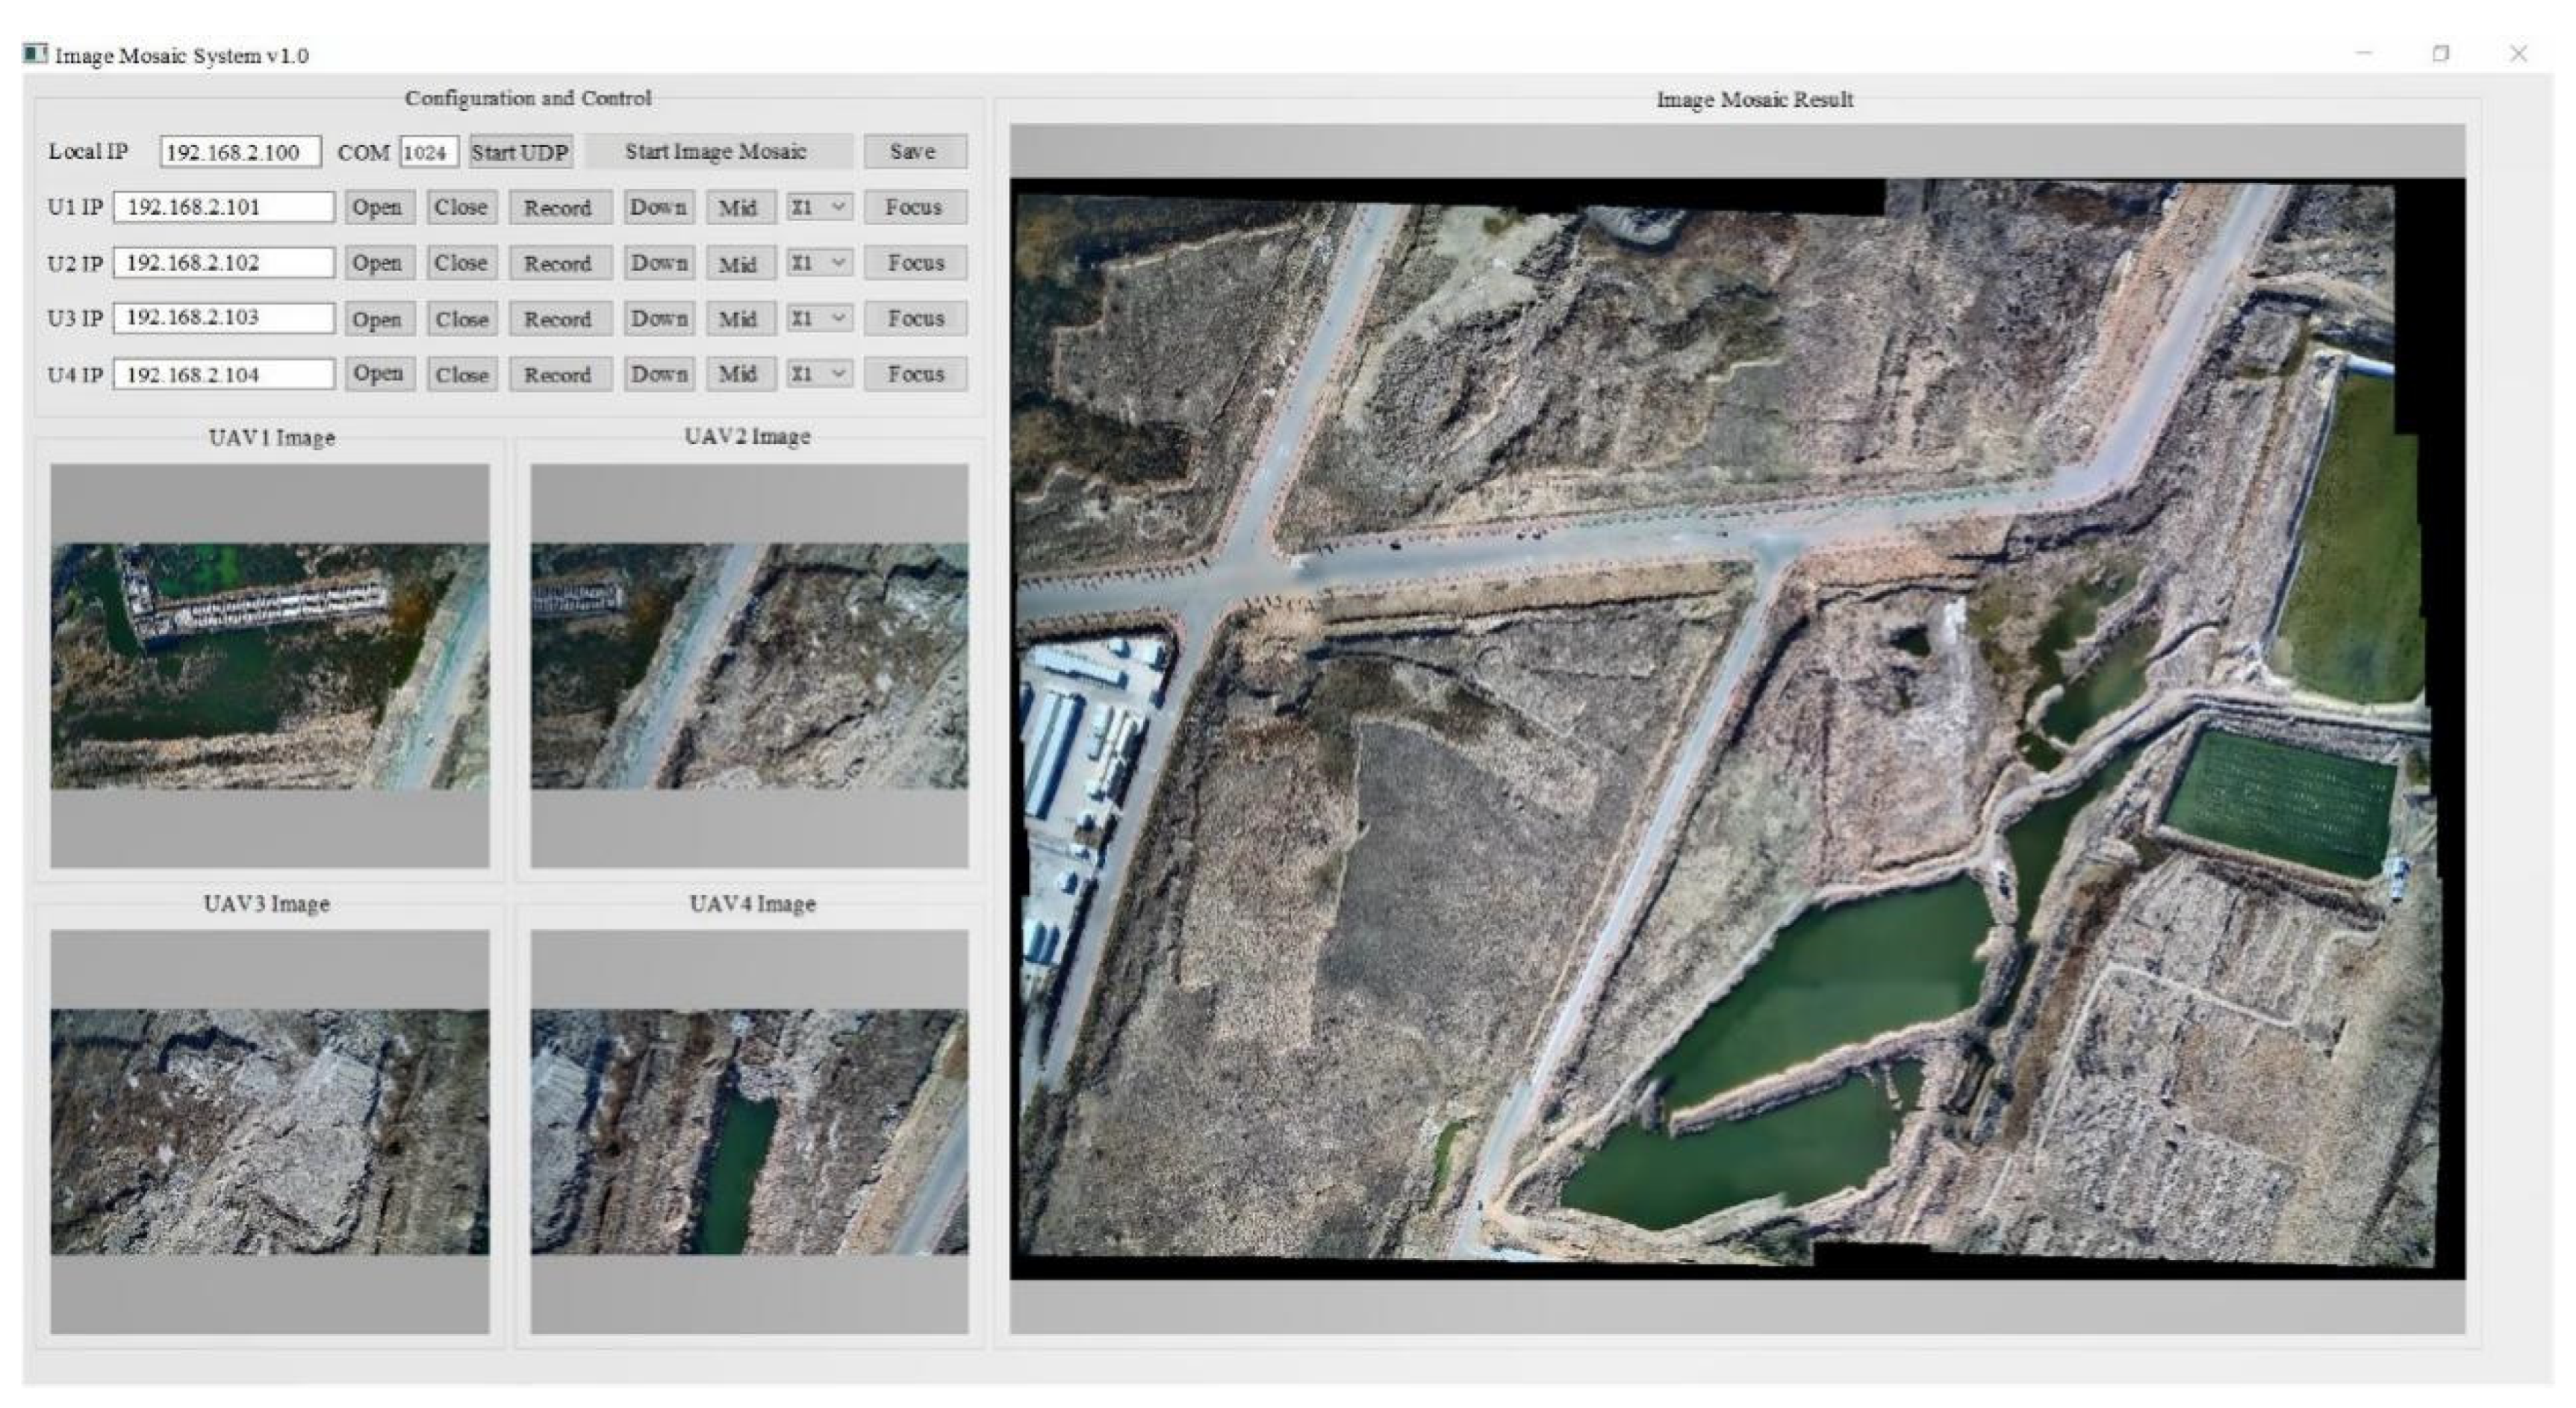Open the U3 zoom X1 combo box

[x=819, y=318]
